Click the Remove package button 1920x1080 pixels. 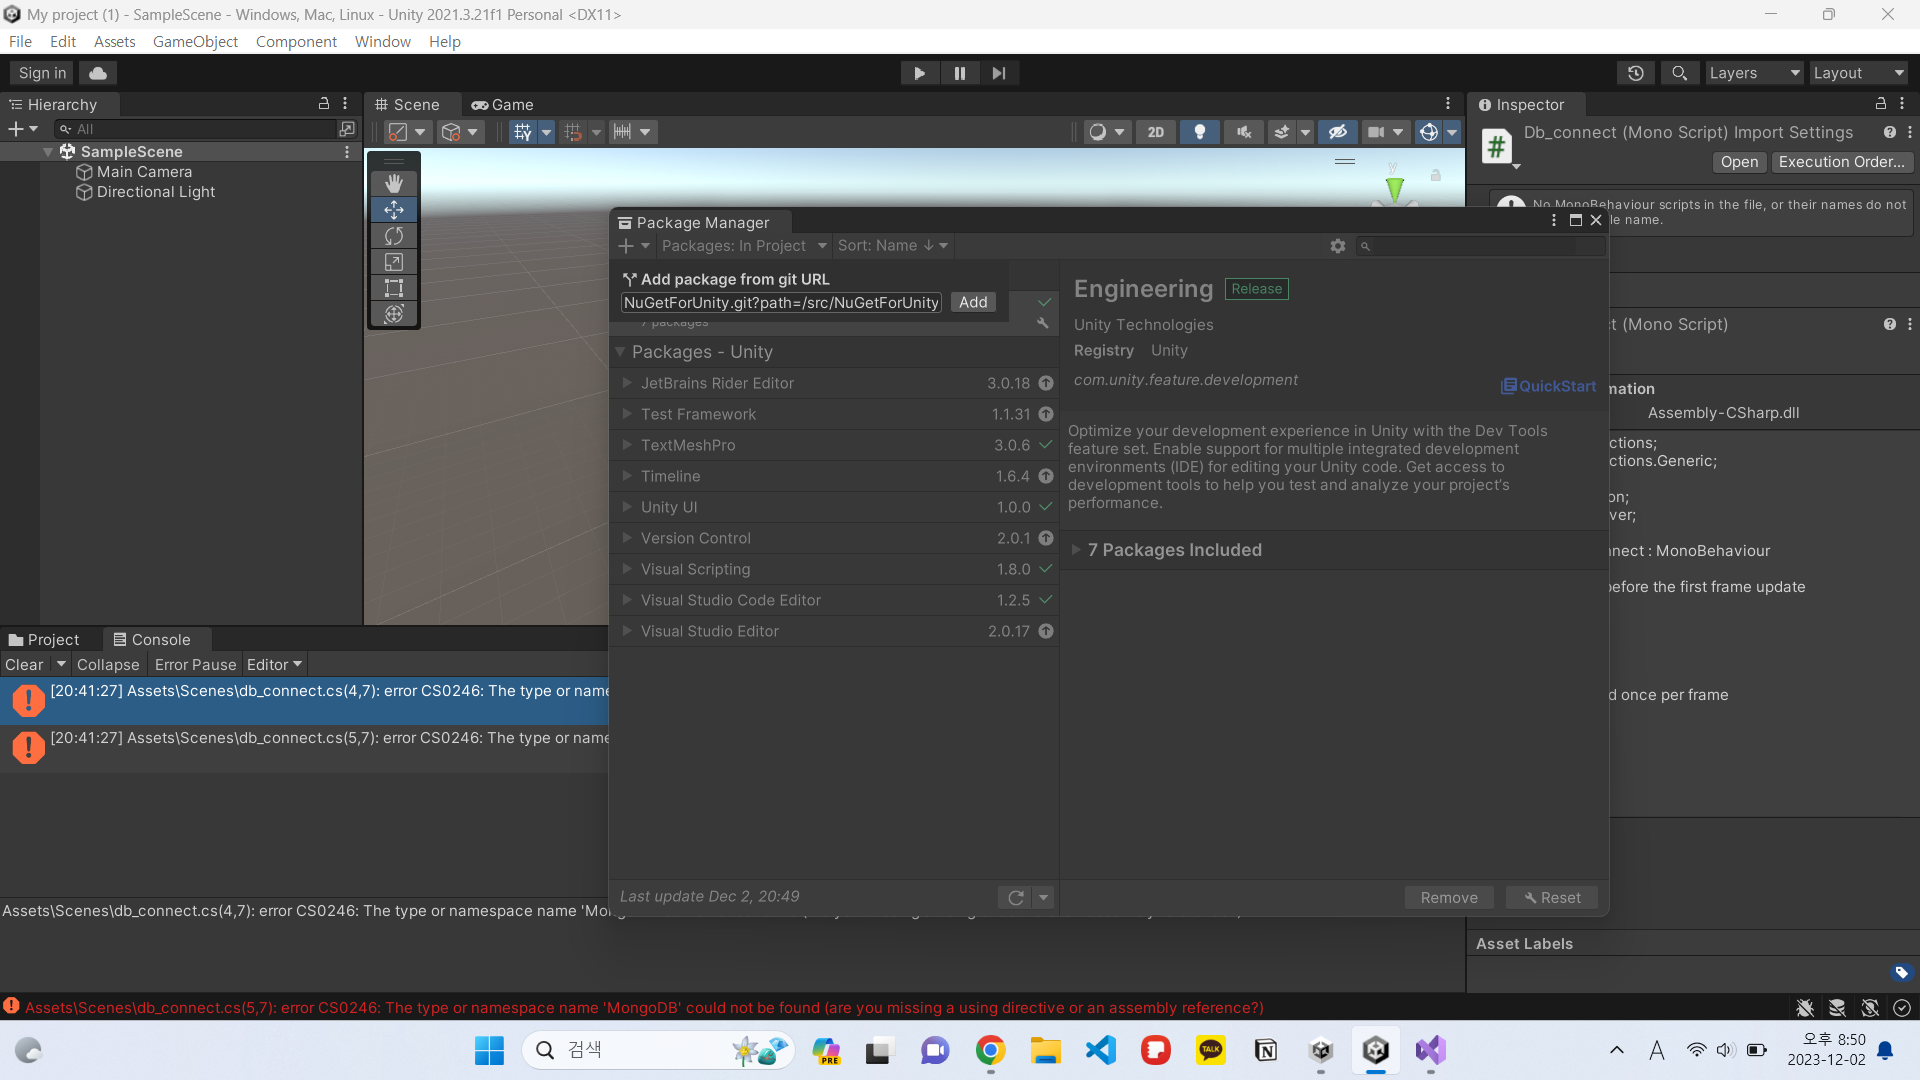point(1449,898)
